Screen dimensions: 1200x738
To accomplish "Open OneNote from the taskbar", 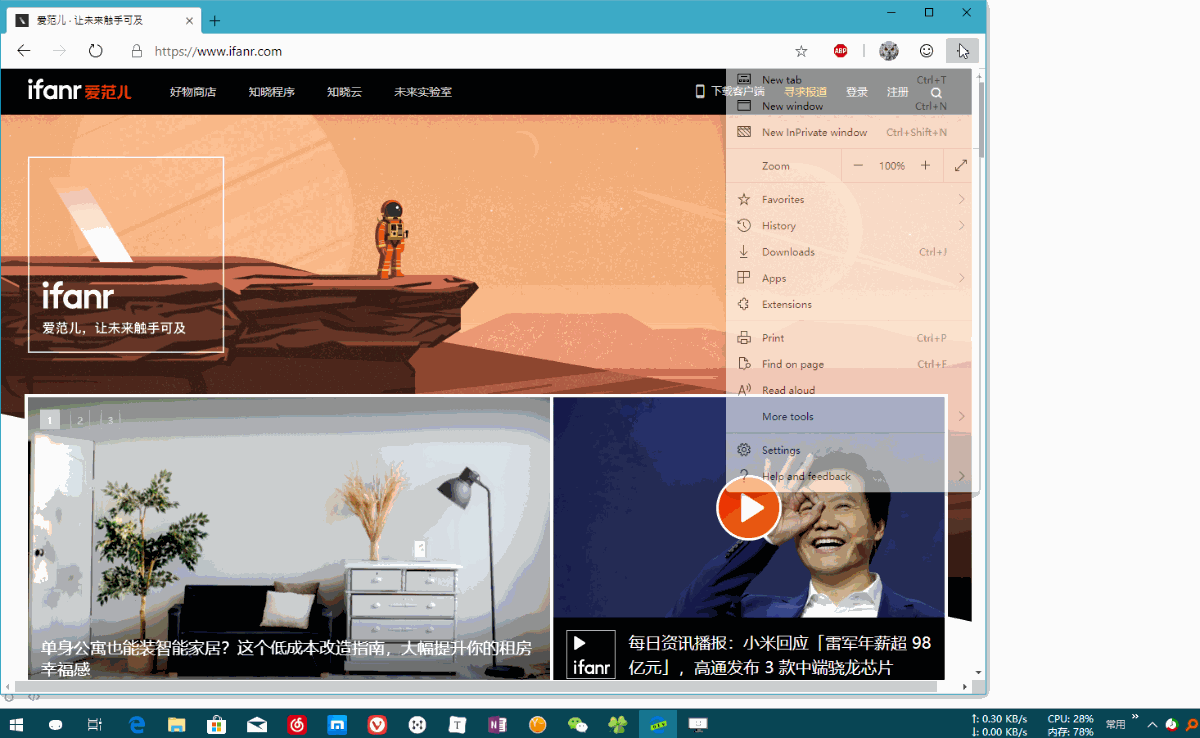I will (497, 724).
